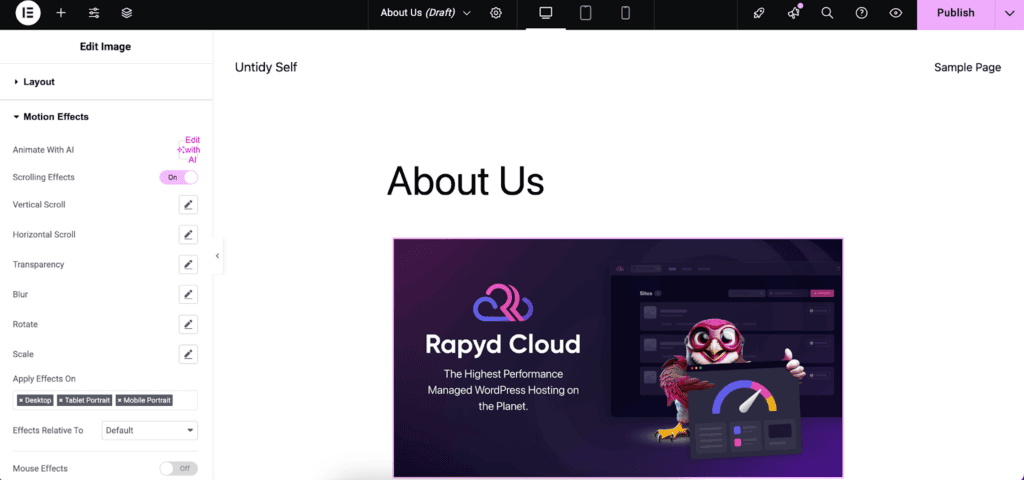Click the Publish button

tap(955, 13)
